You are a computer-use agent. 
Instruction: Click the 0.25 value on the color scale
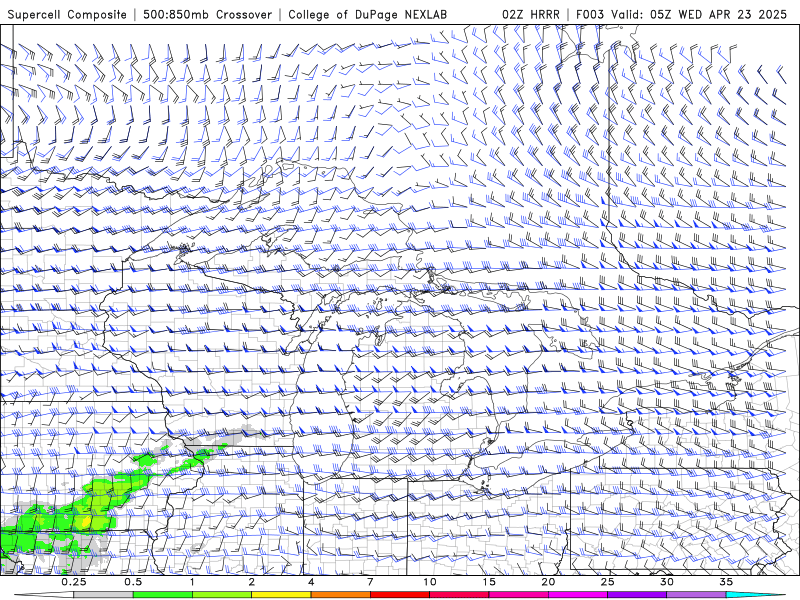(x=73, y=582)
